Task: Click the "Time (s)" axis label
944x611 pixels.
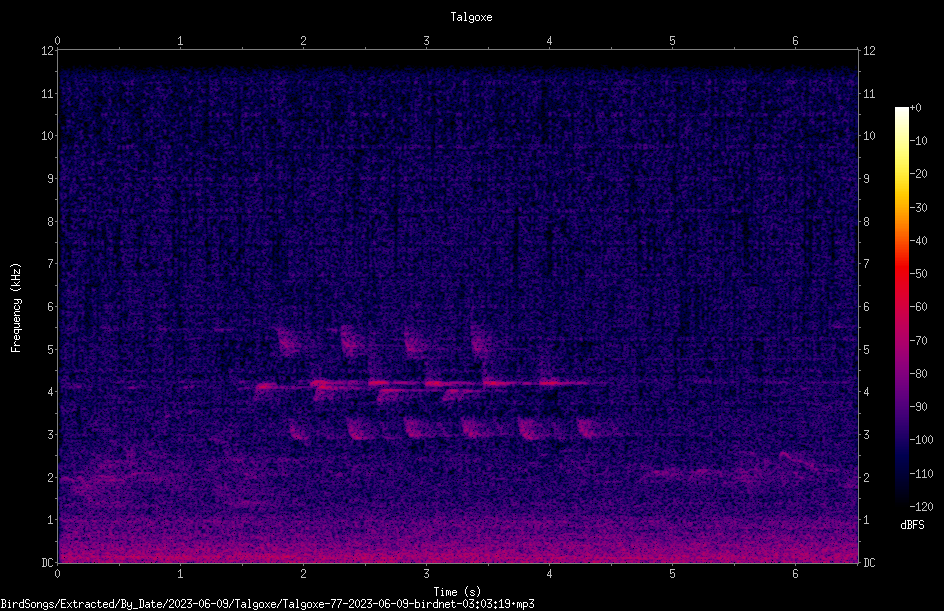Action: (457, 592)
